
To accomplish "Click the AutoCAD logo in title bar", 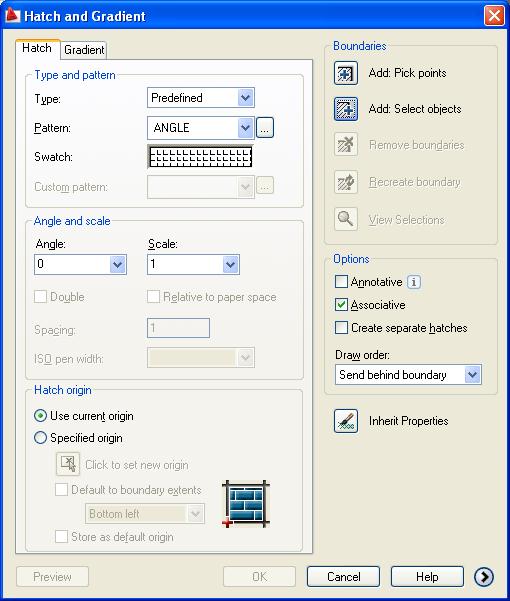I will 12,15.
